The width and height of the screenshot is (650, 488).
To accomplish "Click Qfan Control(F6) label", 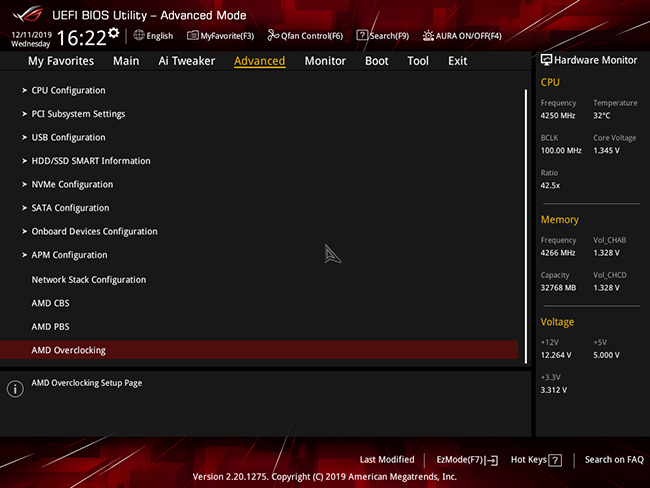I will [x=312, y=36].
